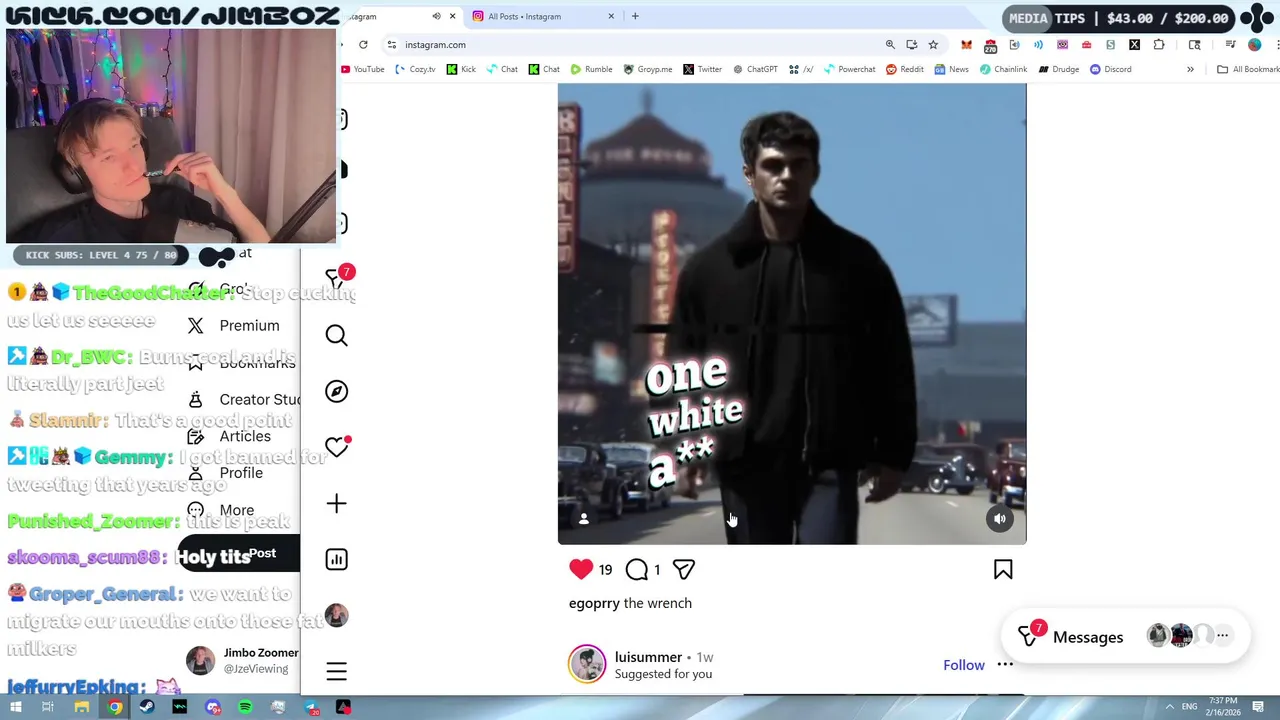Viewport: 1280px width, 720px height.
Task: Open YouTube bookmark
Action: (362, 69)
